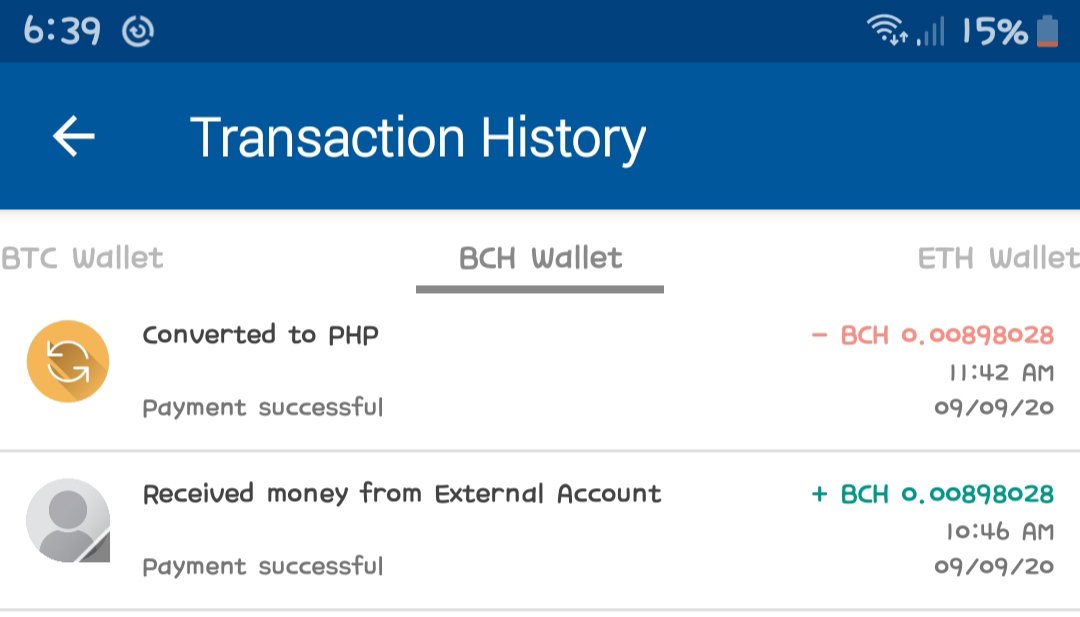Tap the 11:42 AM transaction timestamp
Image resolution: width=1080 pixels, height=617 pixels.
(1001, 373)
